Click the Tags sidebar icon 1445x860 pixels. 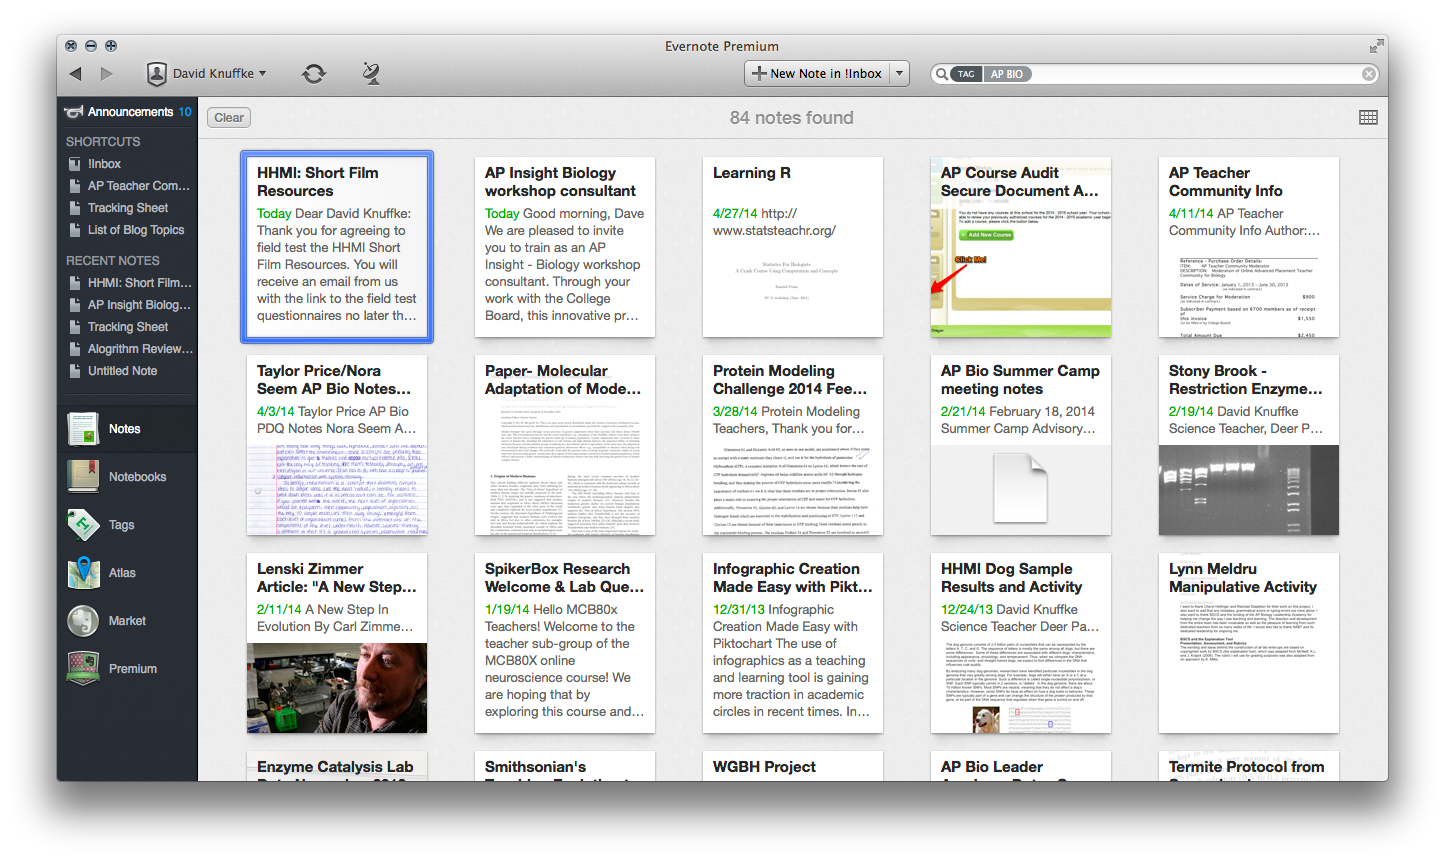point(83,525)
